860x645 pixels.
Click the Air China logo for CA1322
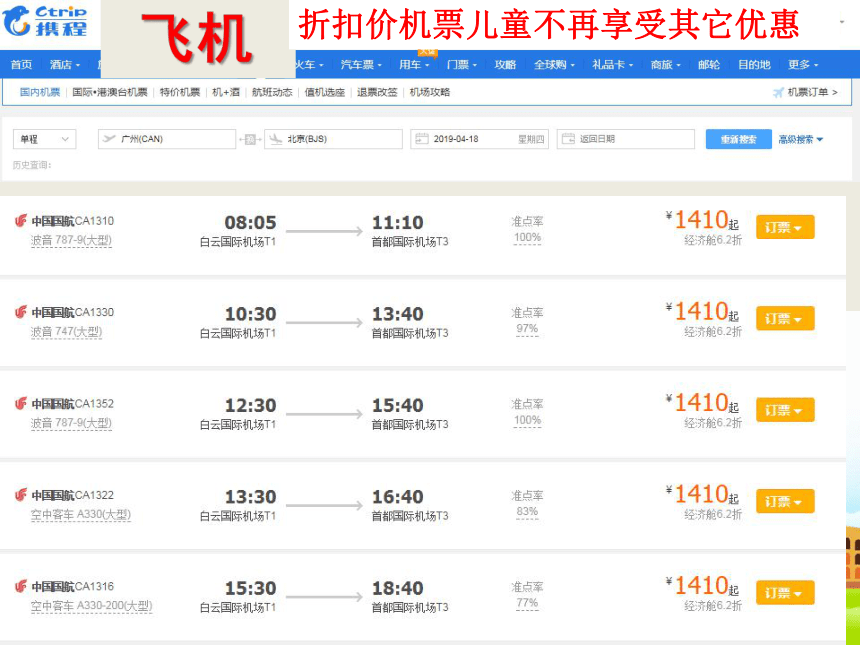point(21,495)
